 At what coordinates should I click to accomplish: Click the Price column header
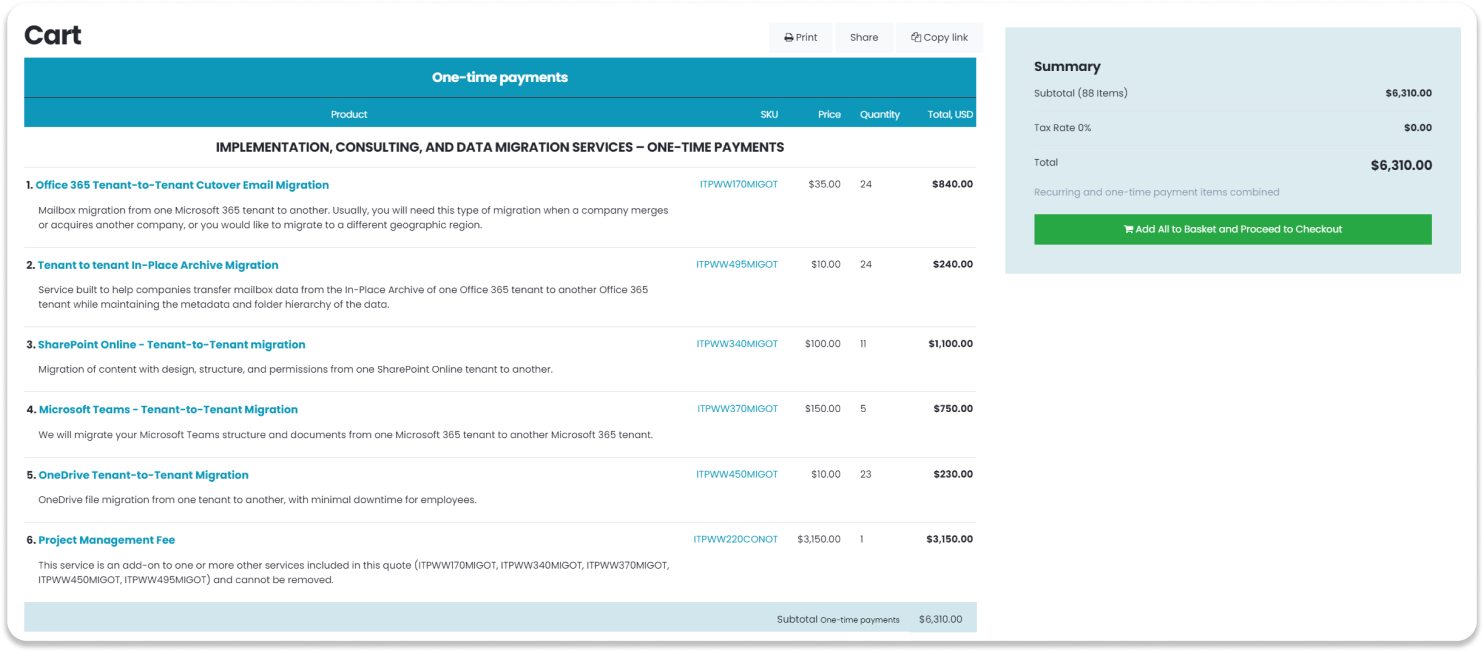pyautogui.click(x=829, y=114)
